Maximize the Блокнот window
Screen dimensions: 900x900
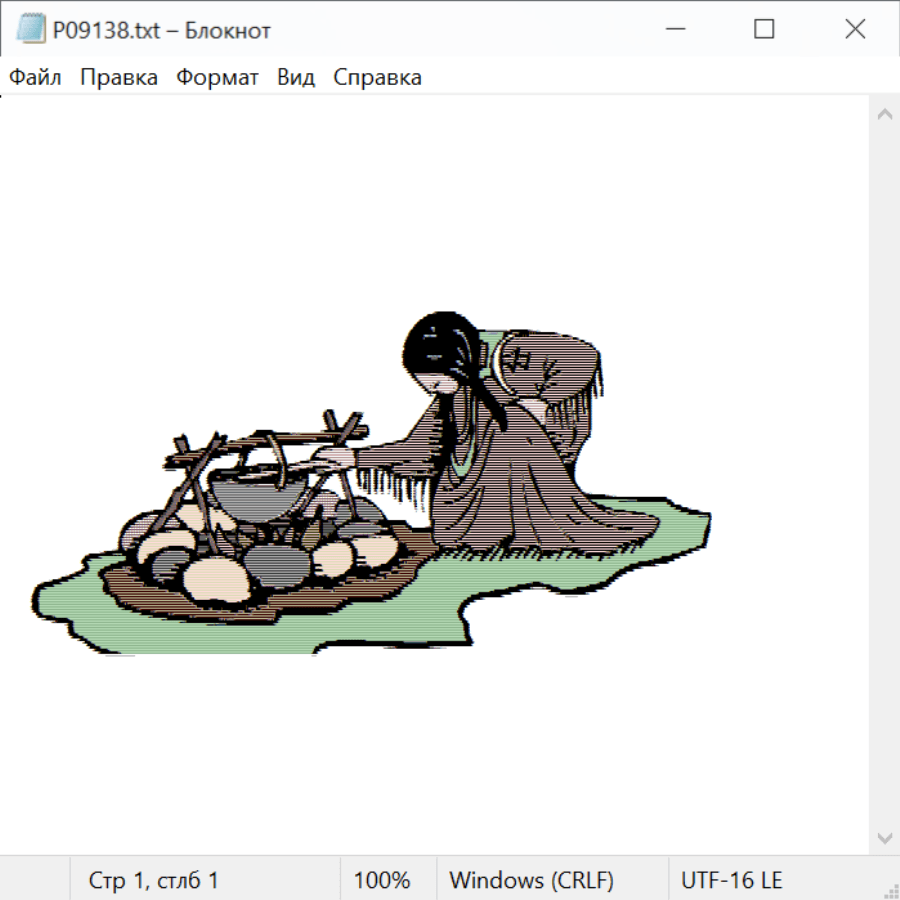pos(764,30)
